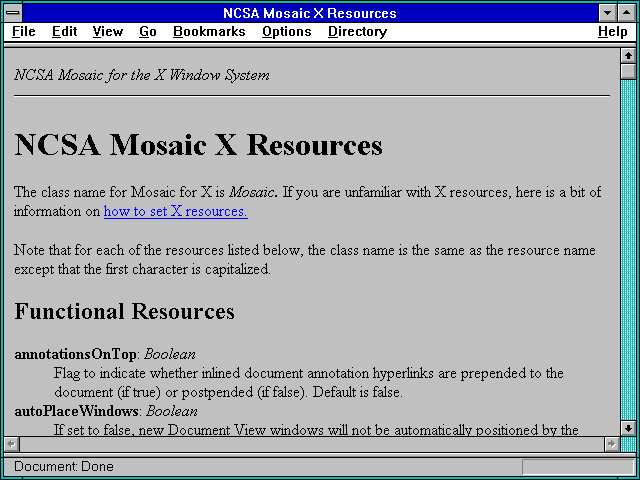Click the 'Document: Done' status text
Image resolution: width=640 pixels, height=480 pixels.
[x=64, y=467]
